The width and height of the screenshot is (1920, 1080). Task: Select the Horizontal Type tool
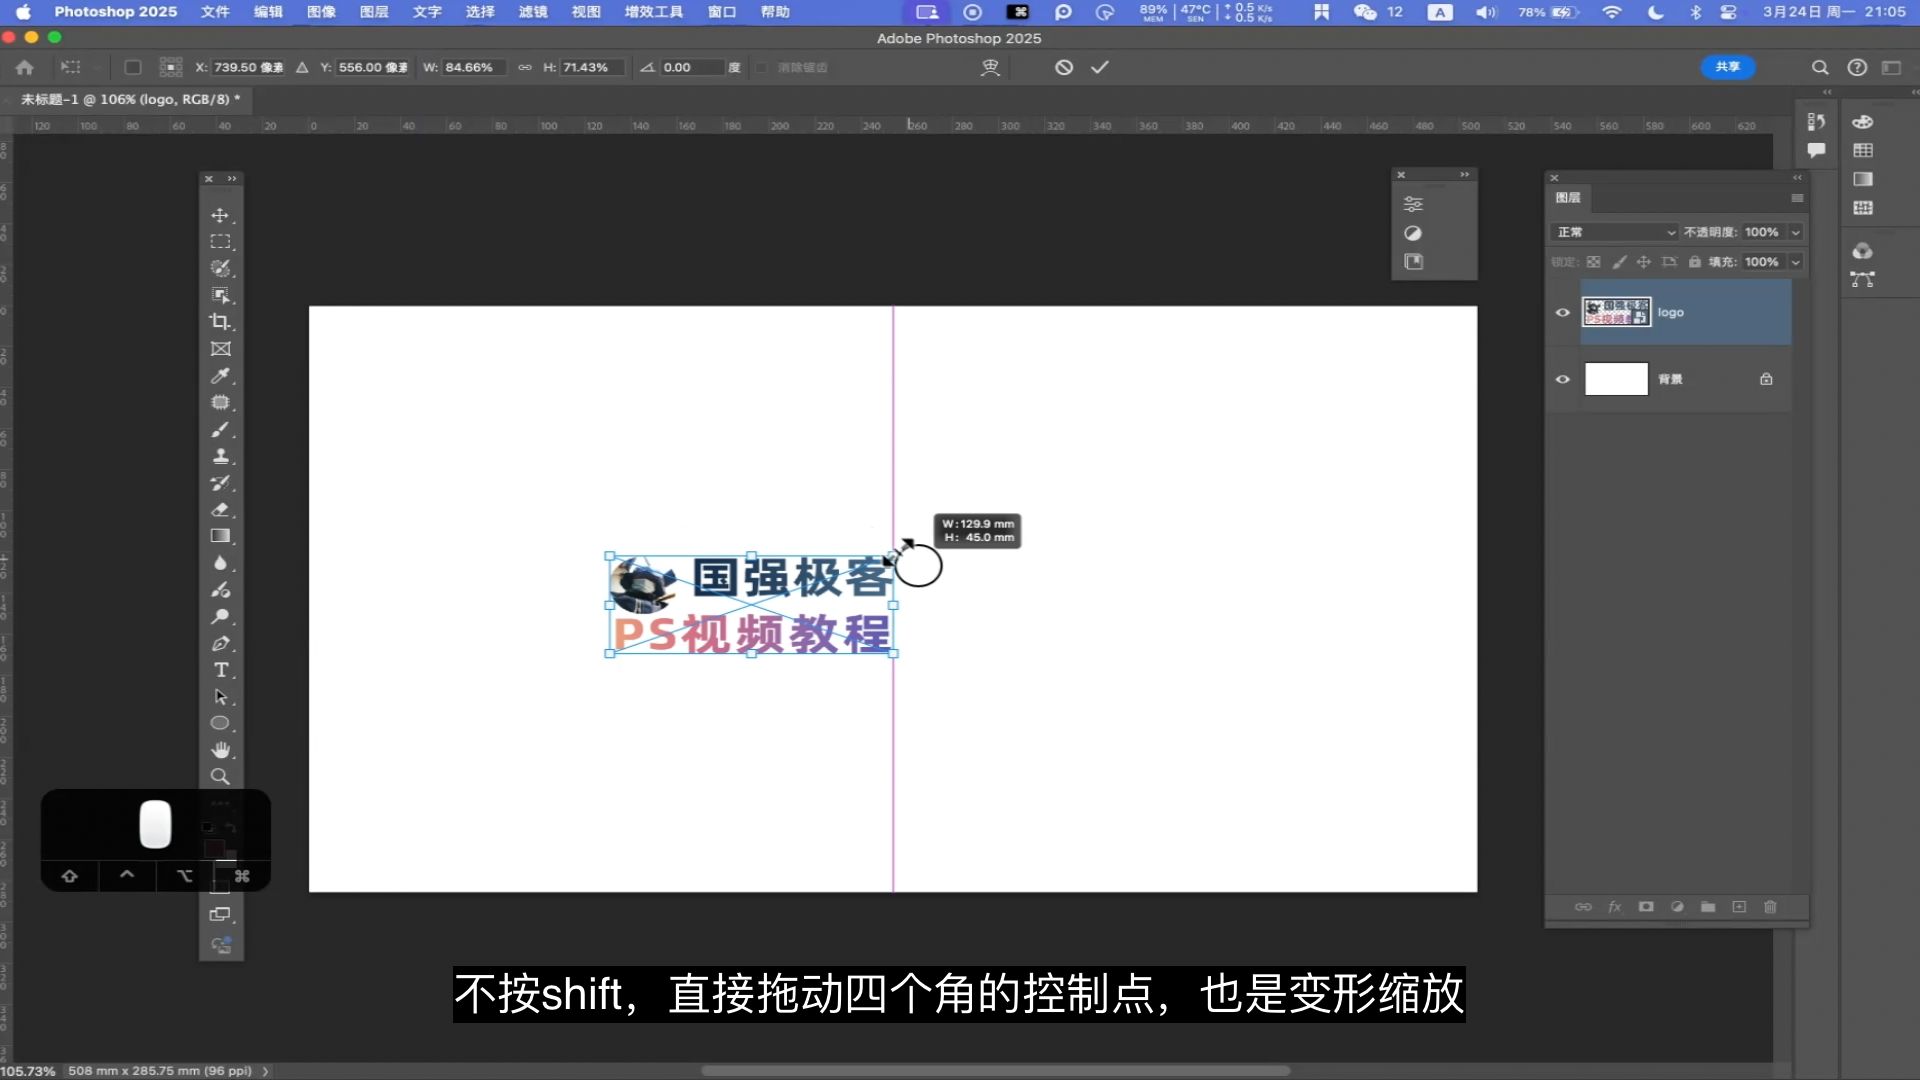(220, 670)
